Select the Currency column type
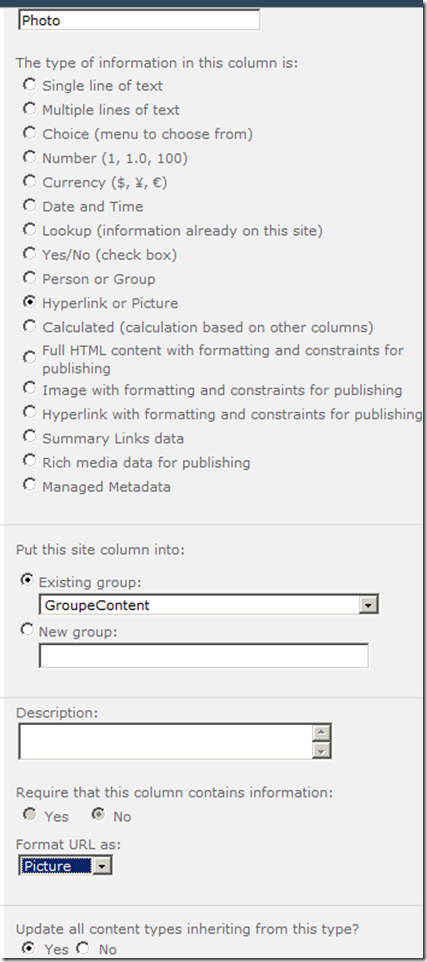Image resolution: width=427 pixels, height=962 pixels. 29,181
